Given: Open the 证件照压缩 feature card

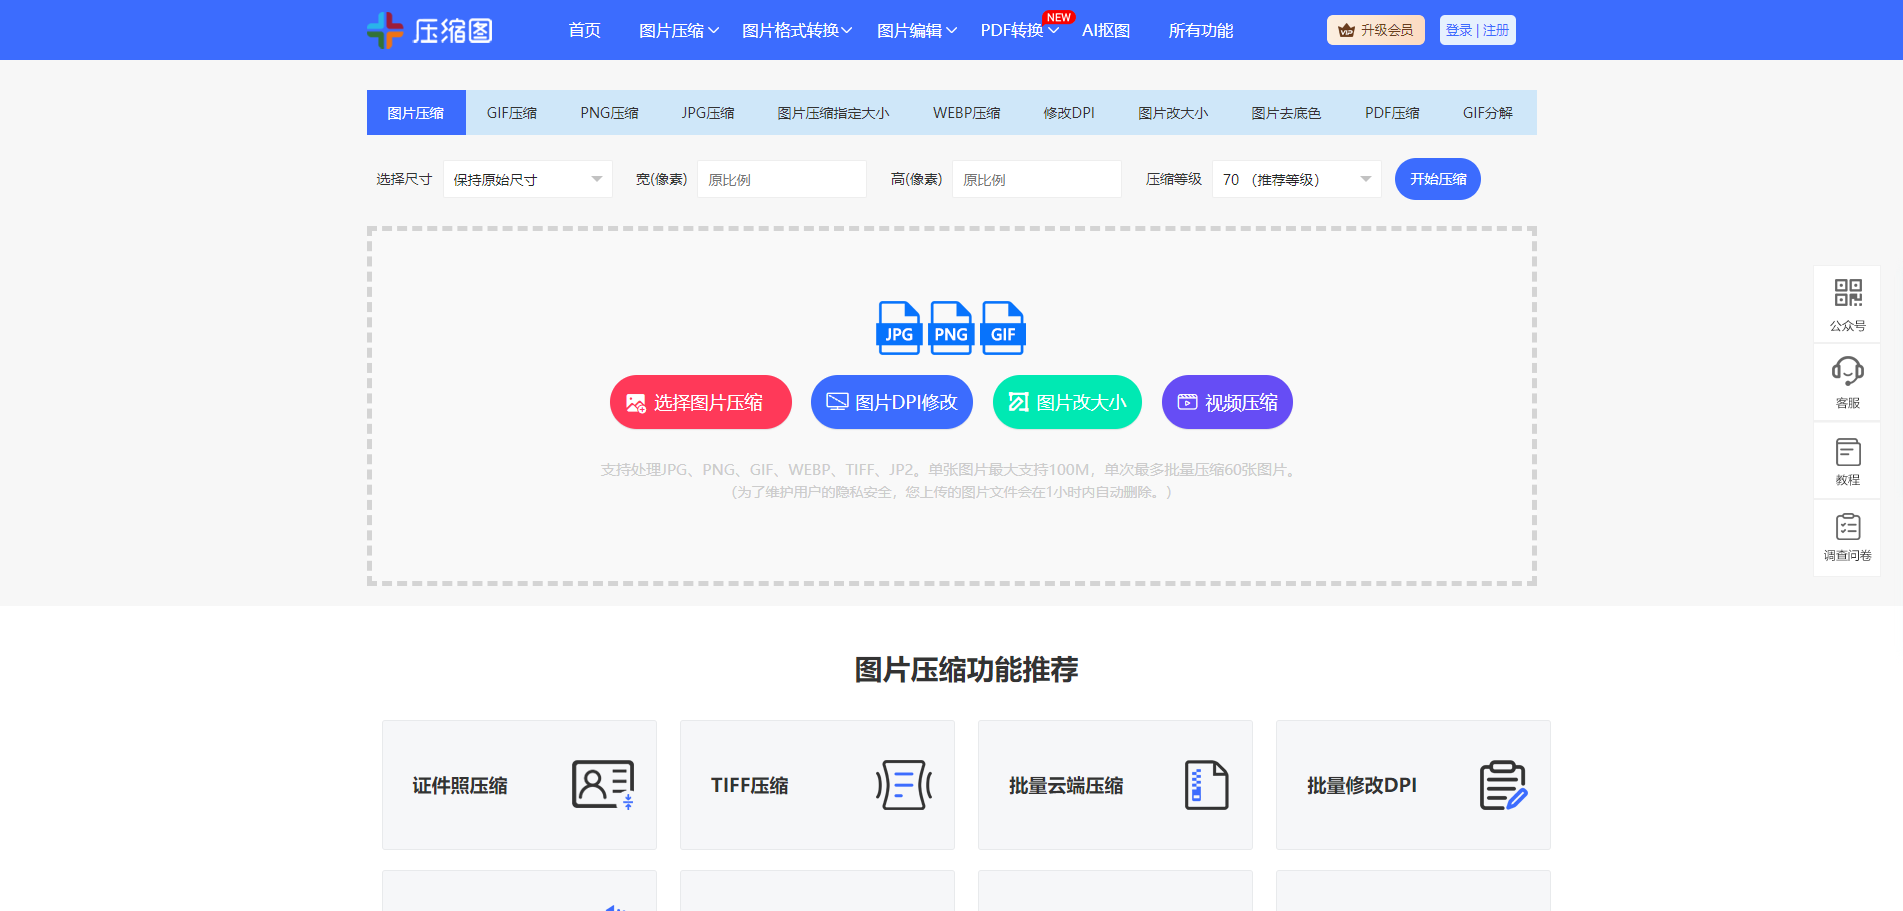Looking at the screenshot, I should (519, 785).
